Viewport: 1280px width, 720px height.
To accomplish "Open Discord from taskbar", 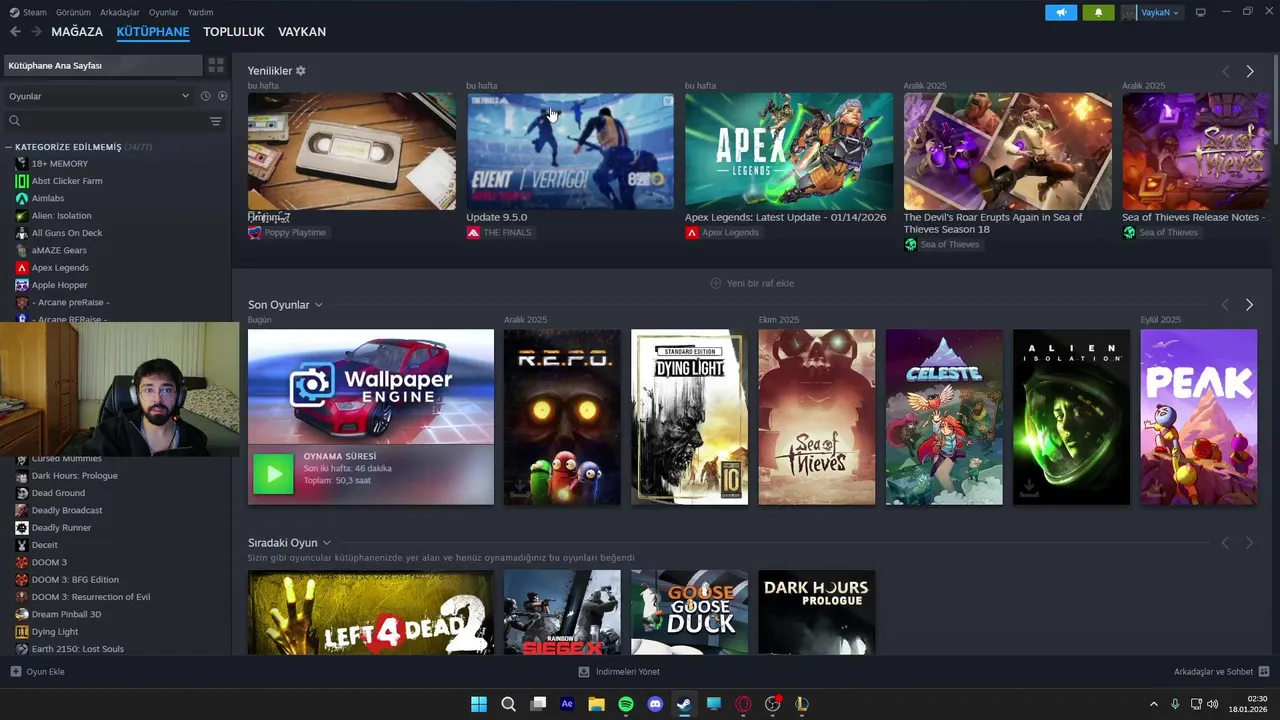I will [x=655, y=704].
